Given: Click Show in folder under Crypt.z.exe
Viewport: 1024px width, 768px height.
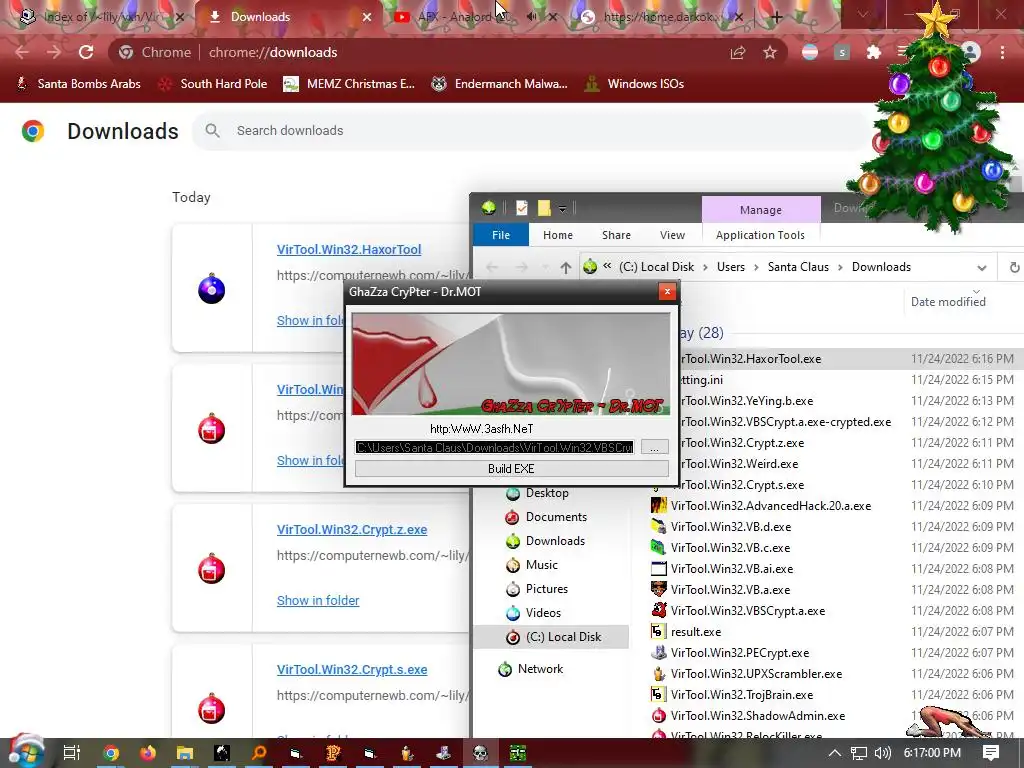Looking at the screenshot, I should click(x=318, y=600).
